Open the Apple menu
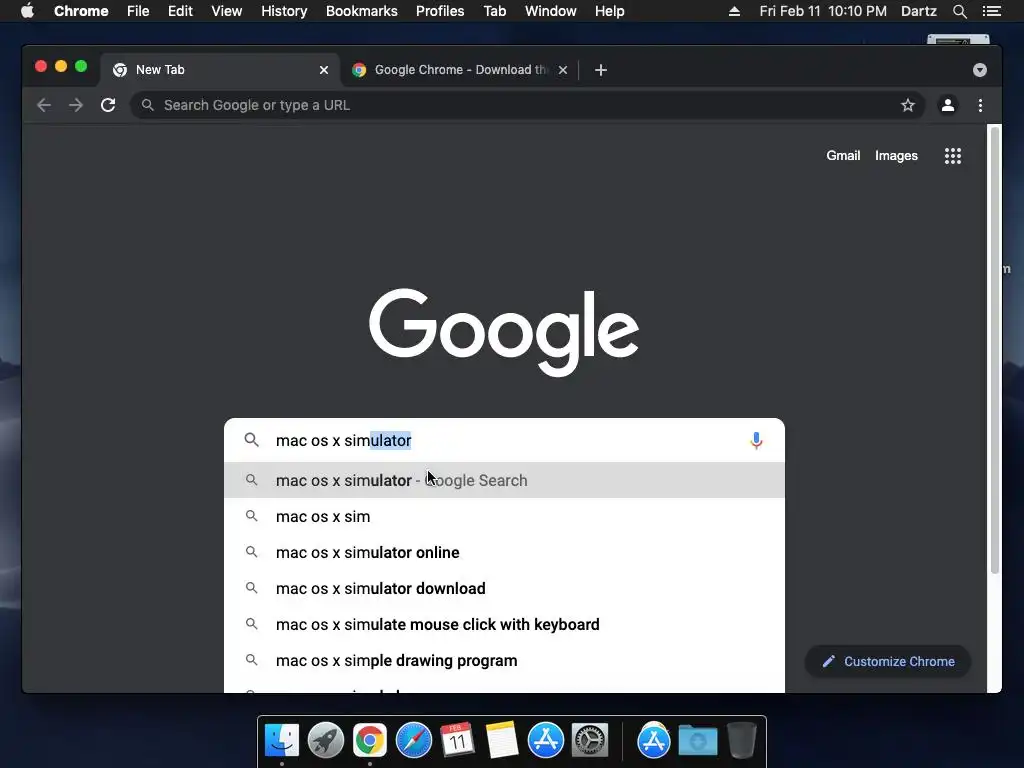The width and height of the screenshot is (1024, 768). tap(27, 11)
